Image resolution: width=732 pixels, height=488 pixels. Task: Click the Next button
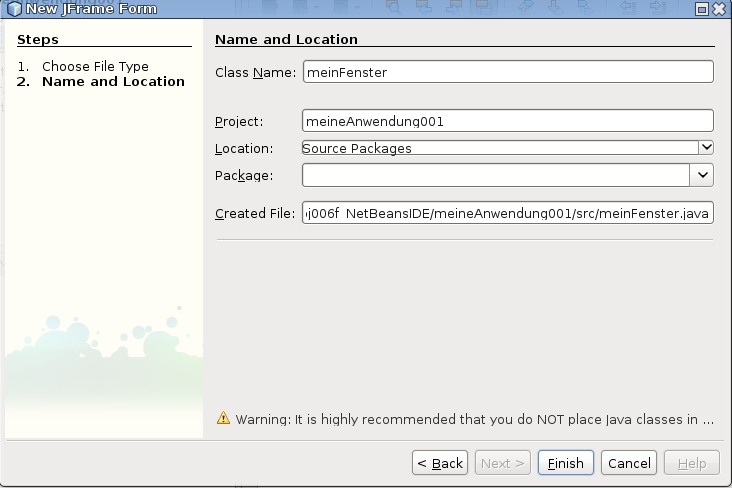pyautogui.click(x=501, y=463)
